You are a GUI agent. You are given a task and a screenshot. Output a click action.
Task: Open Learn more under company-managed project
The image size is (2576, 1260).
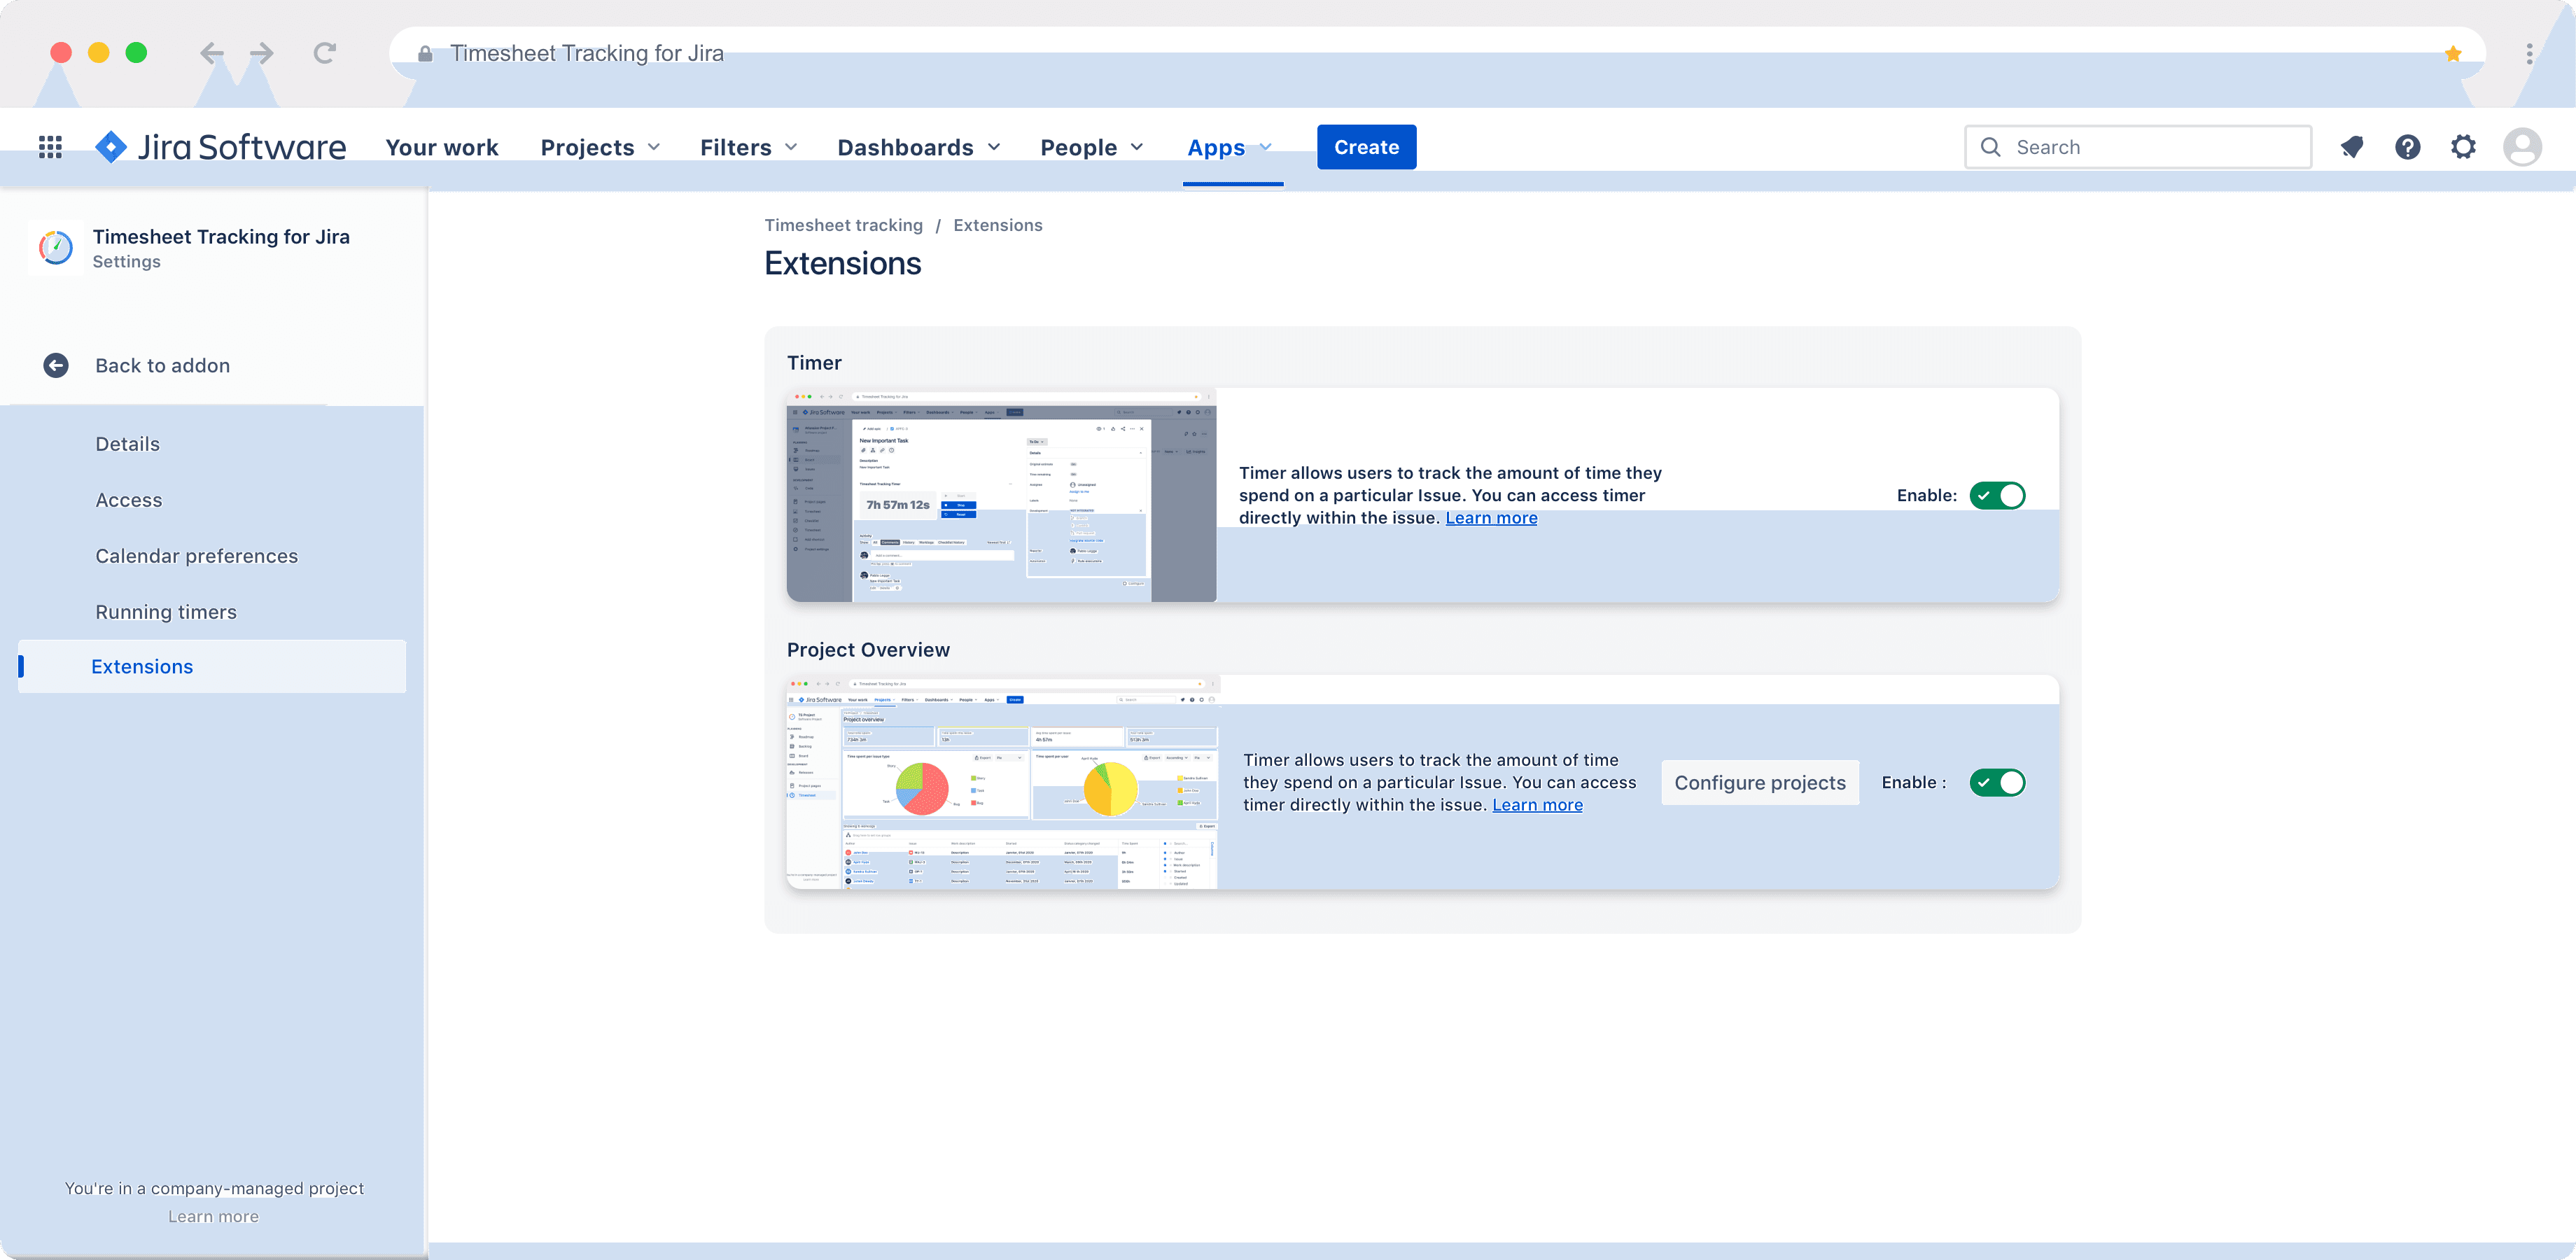[213, 1216]
